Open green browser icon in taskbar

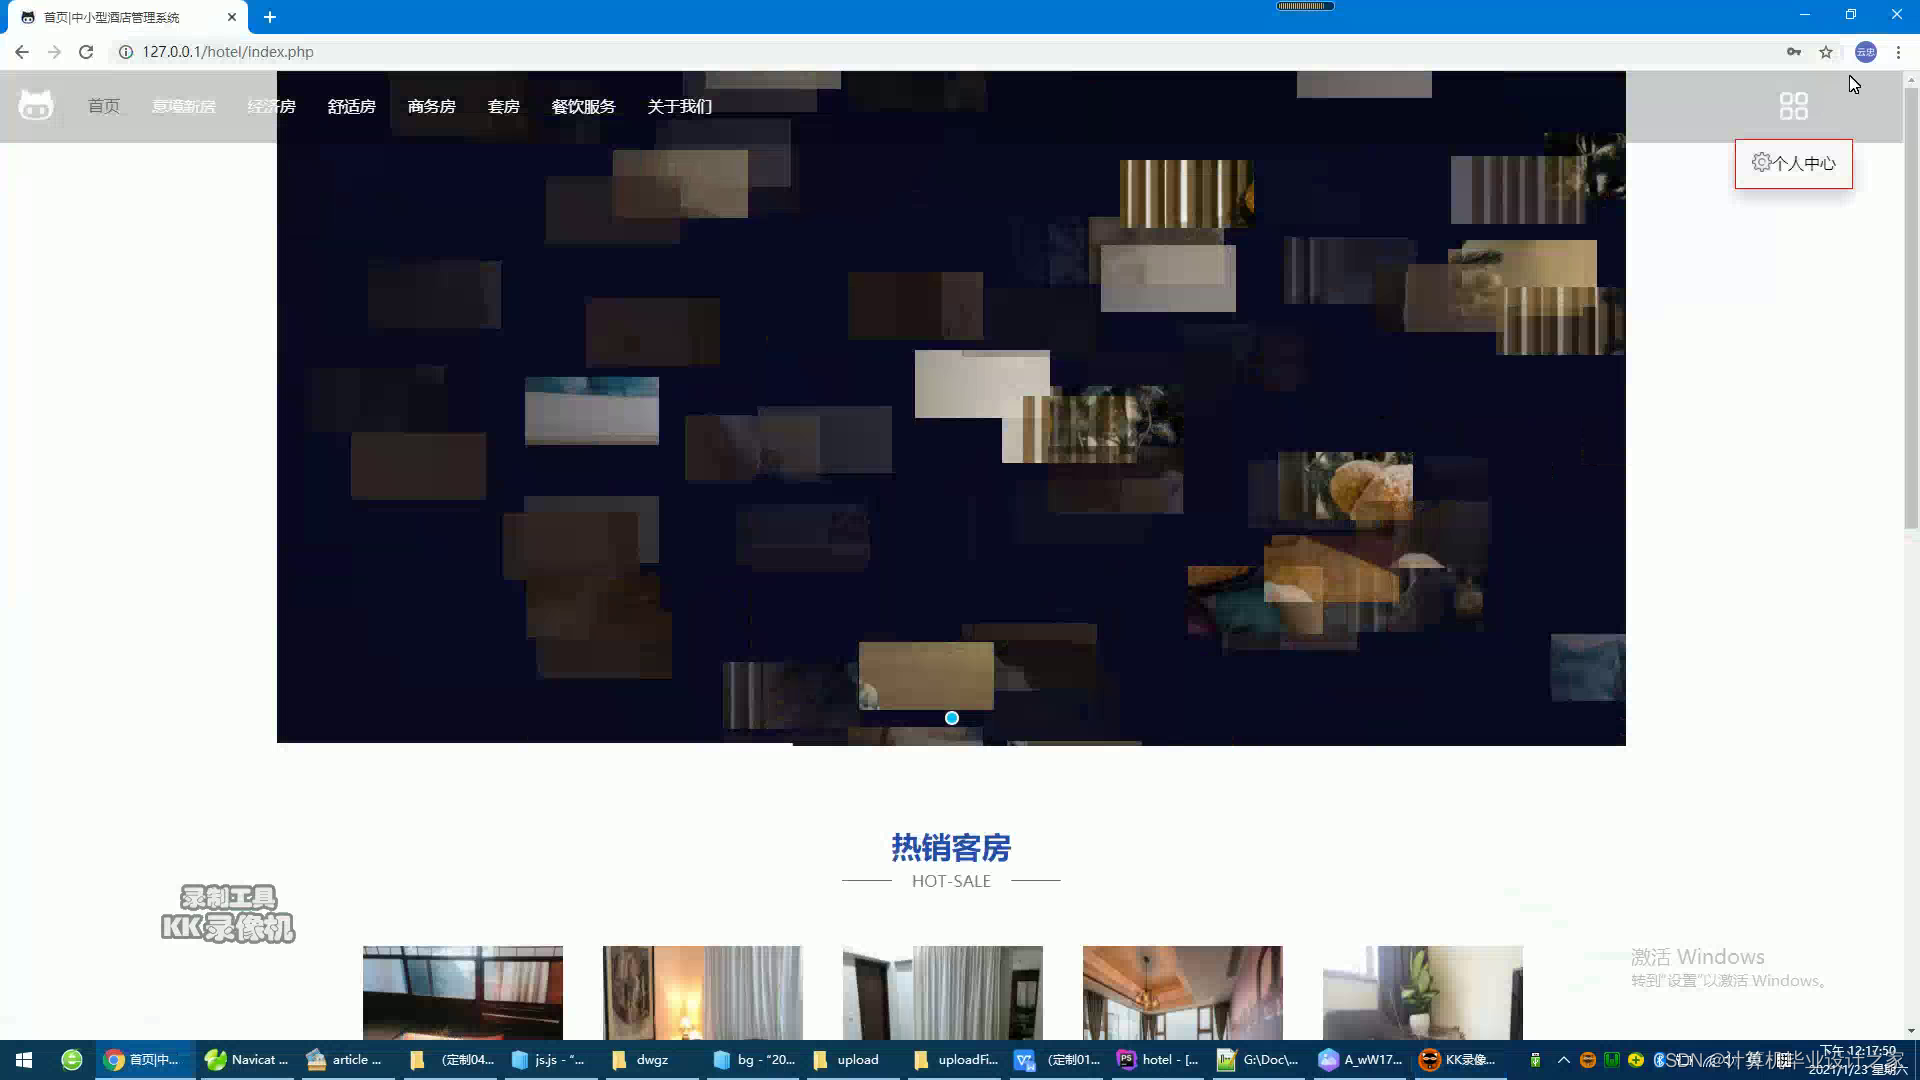coord(72,1060)
